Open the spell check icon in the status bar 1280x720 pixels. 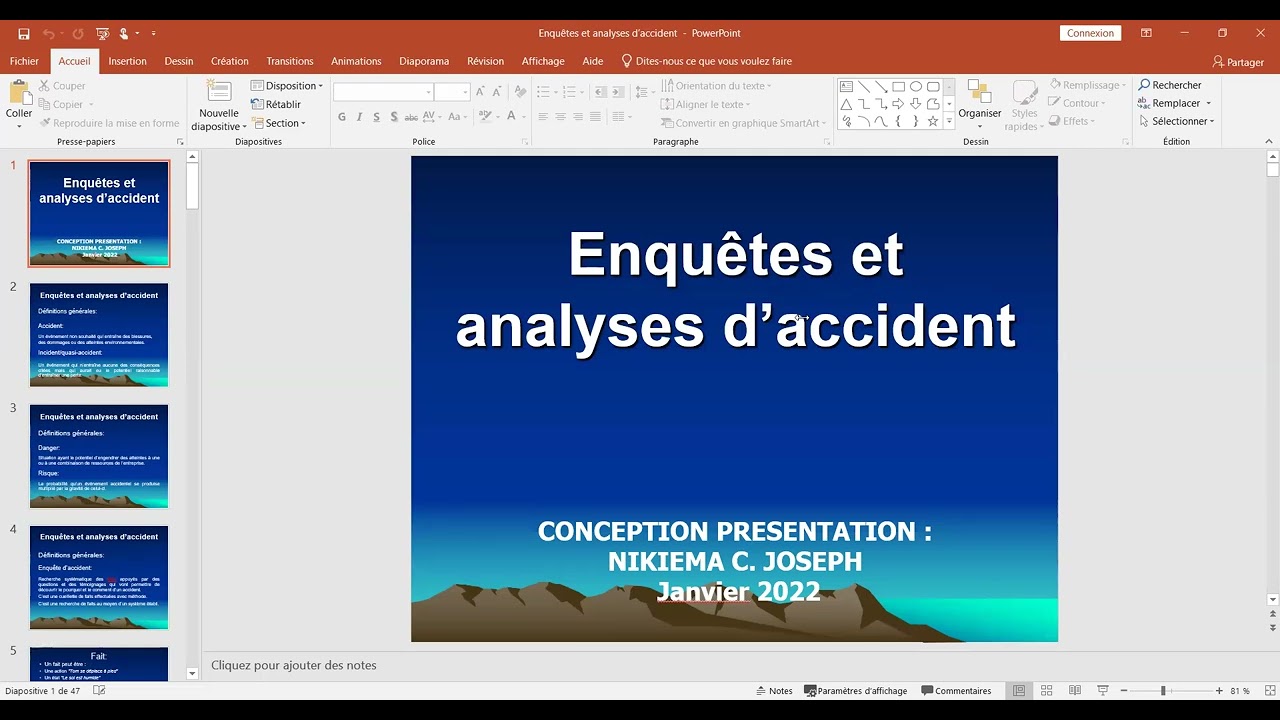tap(99, 691)
